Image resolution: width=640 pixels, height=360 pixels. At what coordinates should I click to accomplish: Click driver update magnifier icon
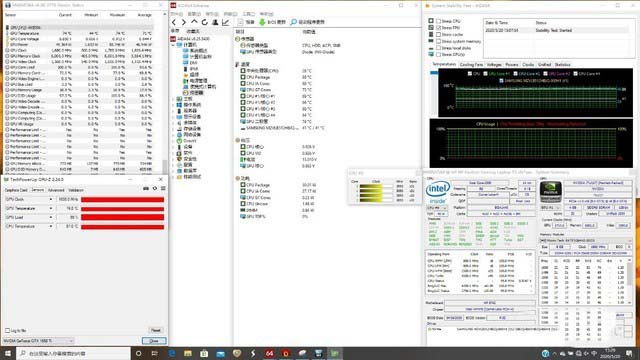click(293, 22)
